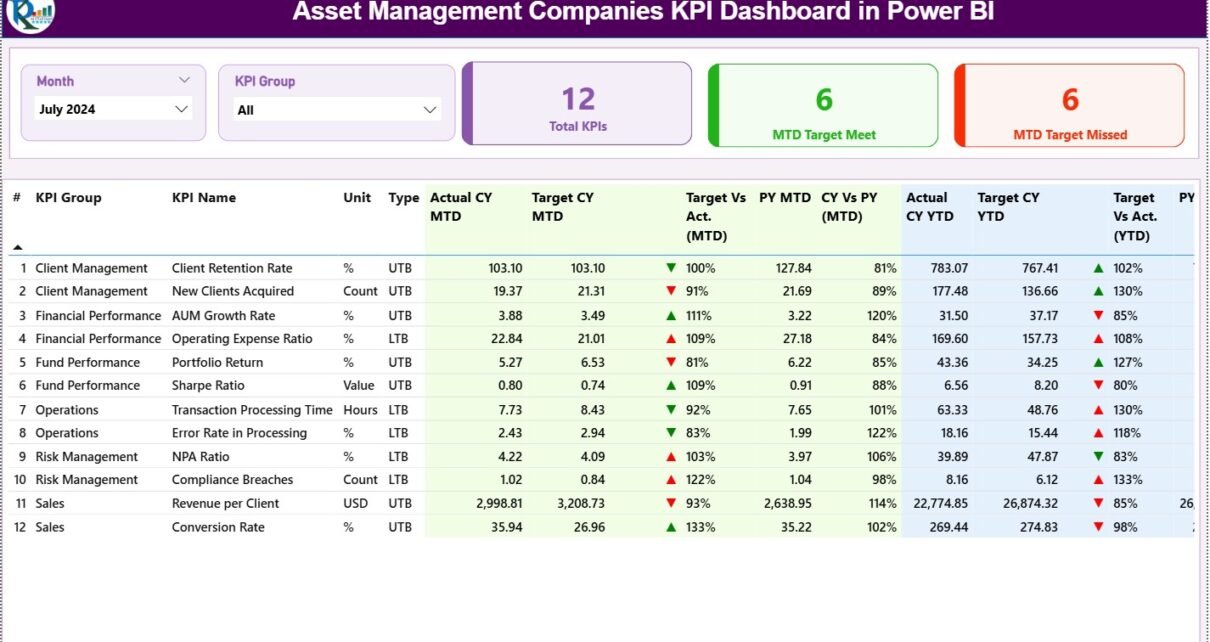This screenshot has width=1210, height=642.
Task: Open the July 2024 month dropdown
Action: [x=181, y=109]
